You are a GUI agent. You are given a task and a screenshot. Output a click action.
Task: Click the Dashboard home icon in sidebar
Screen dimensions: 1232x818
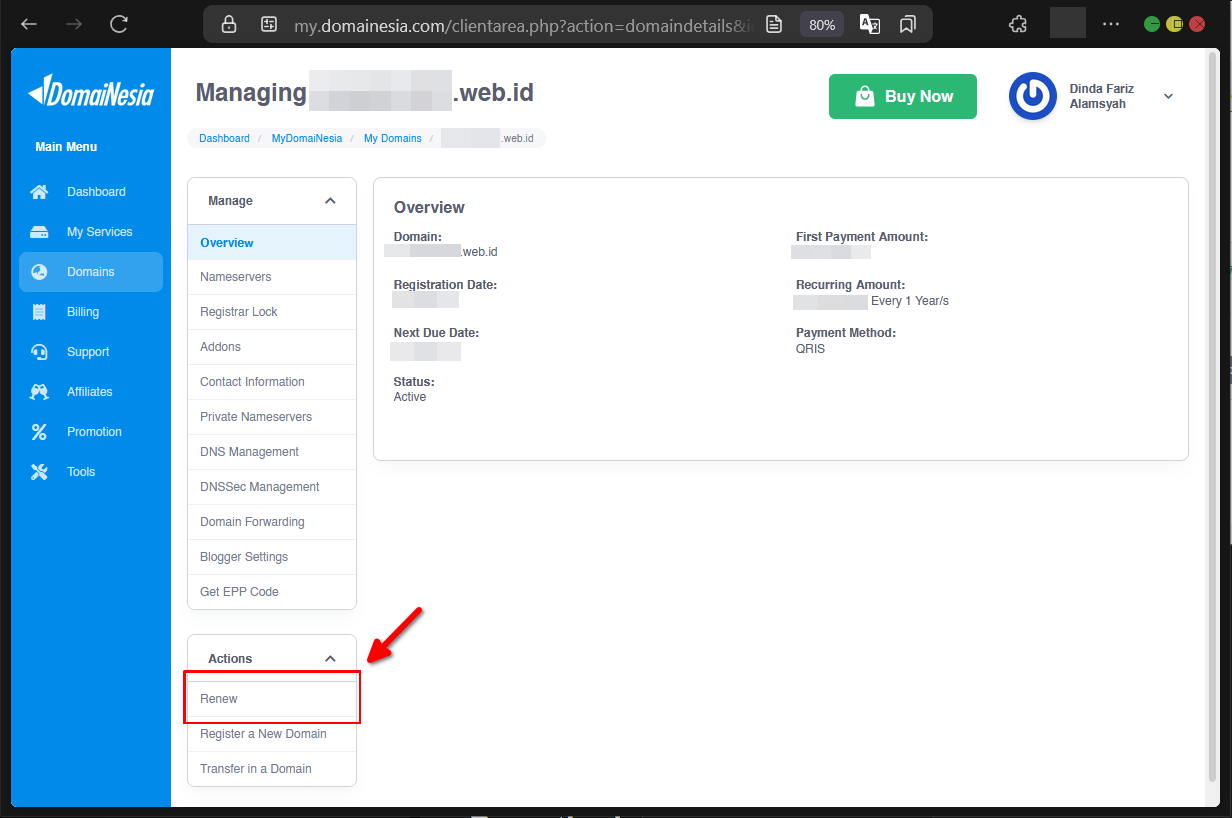(39, 192)
